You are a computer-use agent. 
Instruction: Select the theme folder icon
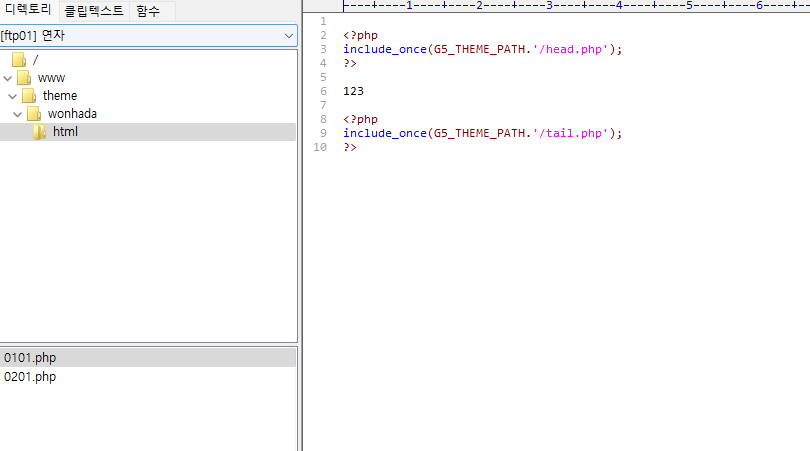click(29, 96)
